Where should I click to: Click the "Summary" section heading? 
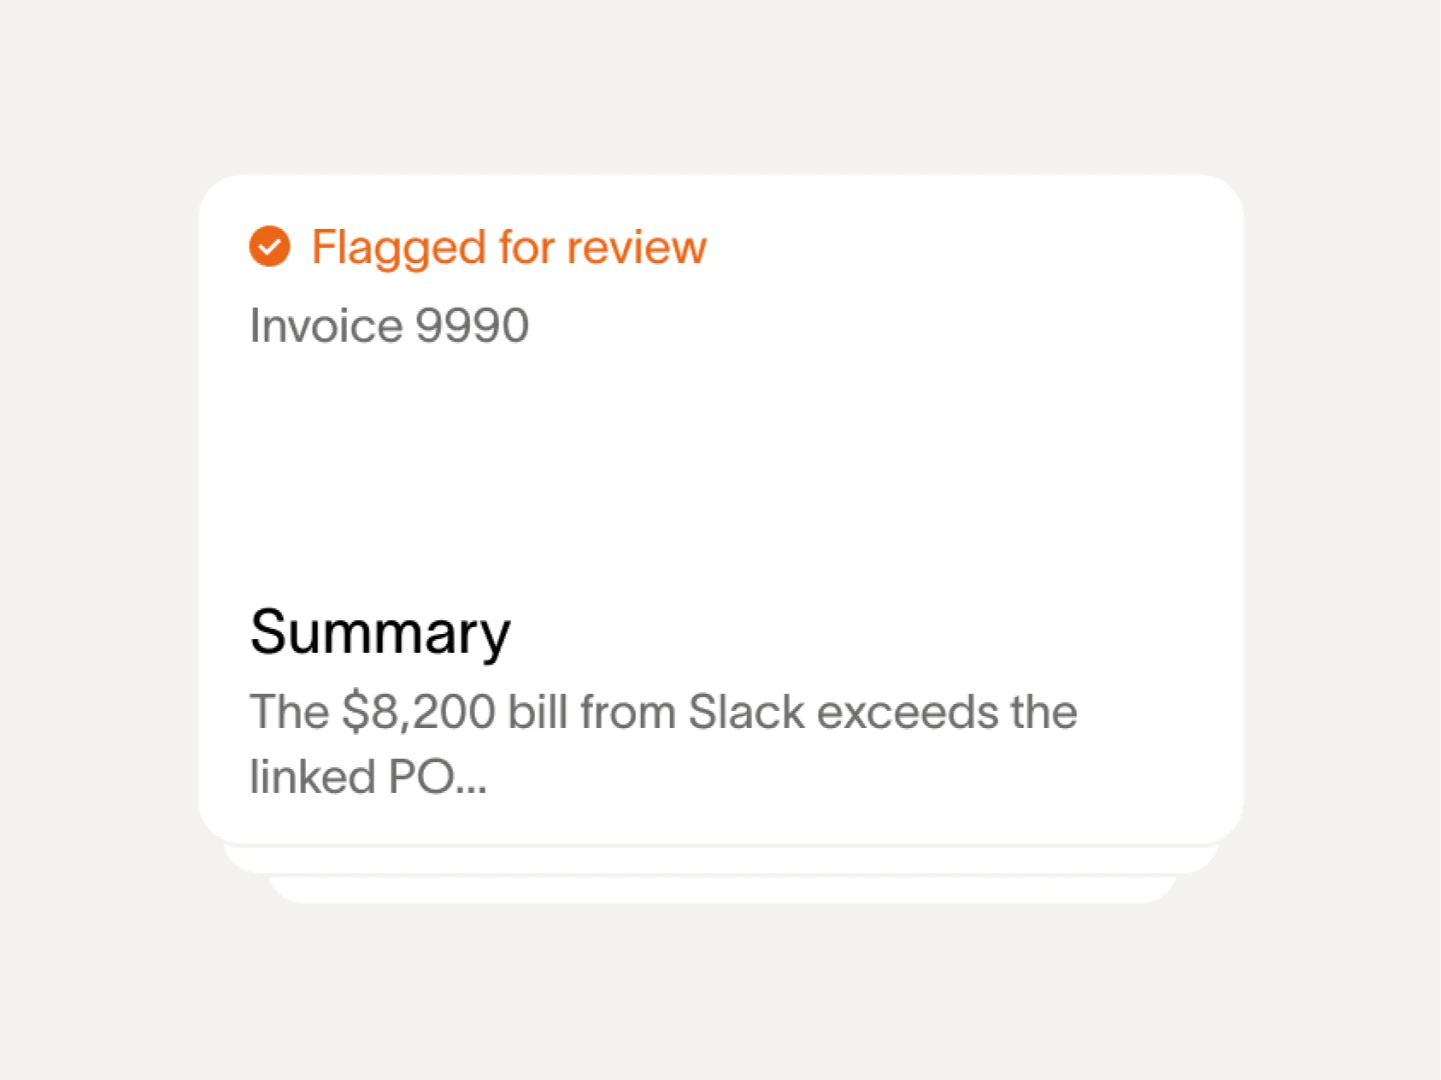[380, 632]
